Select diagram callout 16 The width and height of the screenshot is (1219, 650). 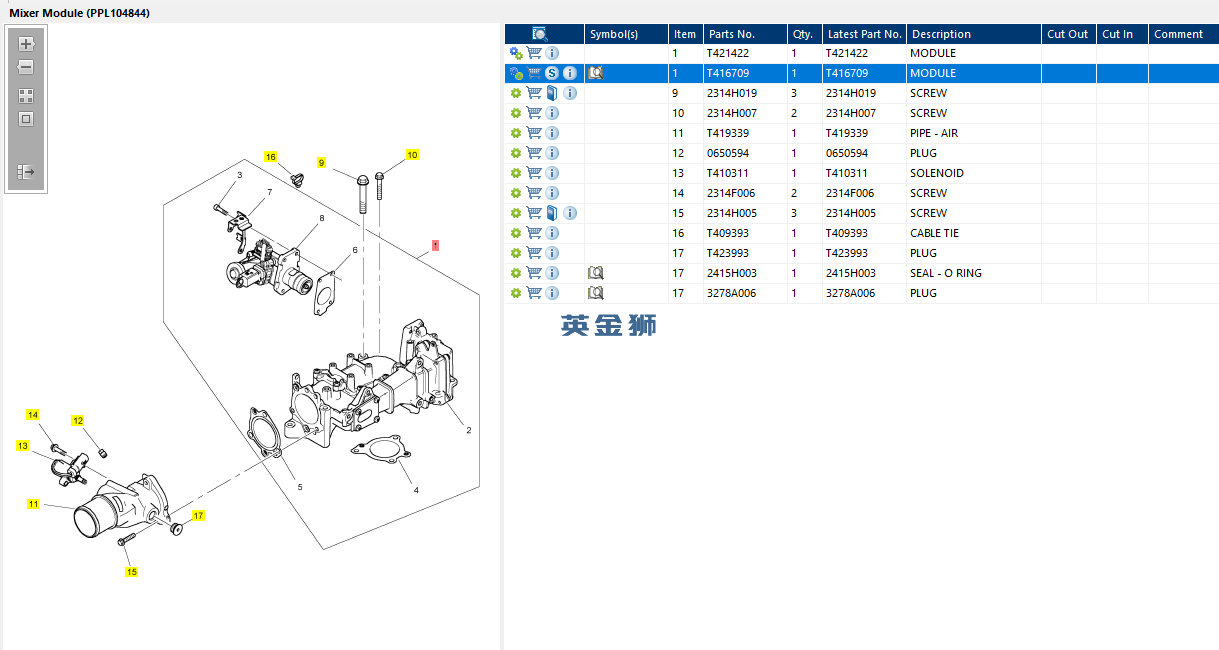(x=270, y=157)
